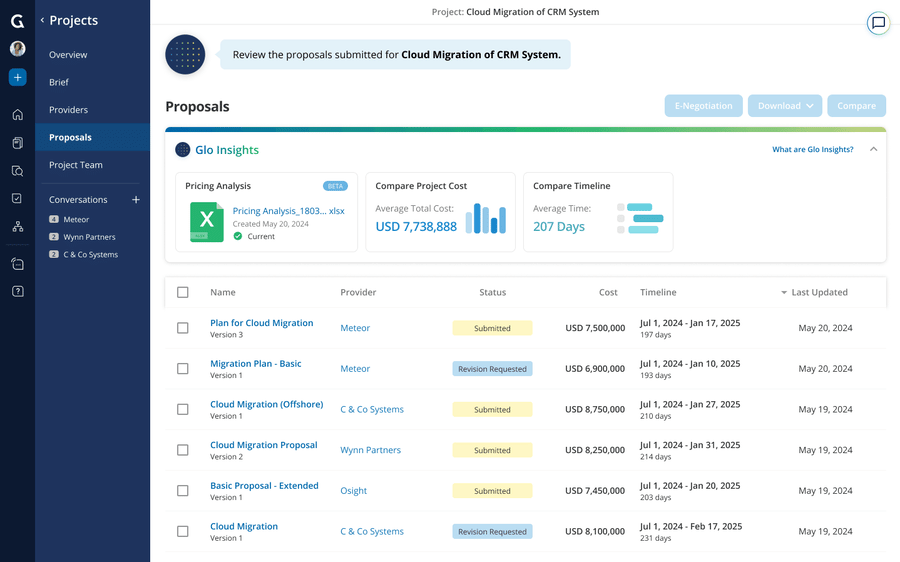Add a new conversation with plus icon
900x562 pixels.
click(x=136, y=200)
